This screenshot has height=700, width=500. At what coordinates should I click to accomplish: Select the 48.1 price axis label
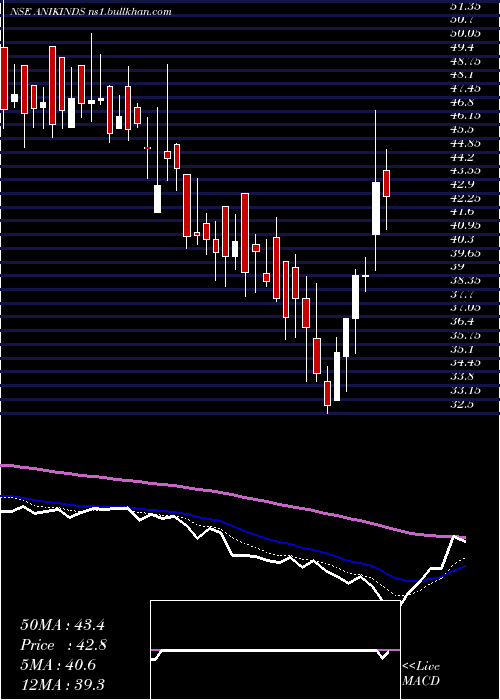pos(462,75)
